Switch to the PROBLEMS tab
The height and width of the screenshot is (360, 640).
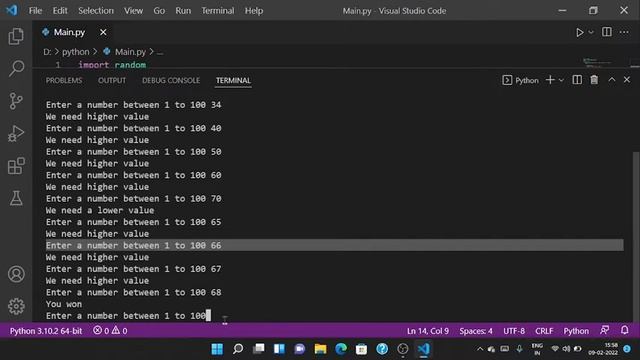(64, 80)
